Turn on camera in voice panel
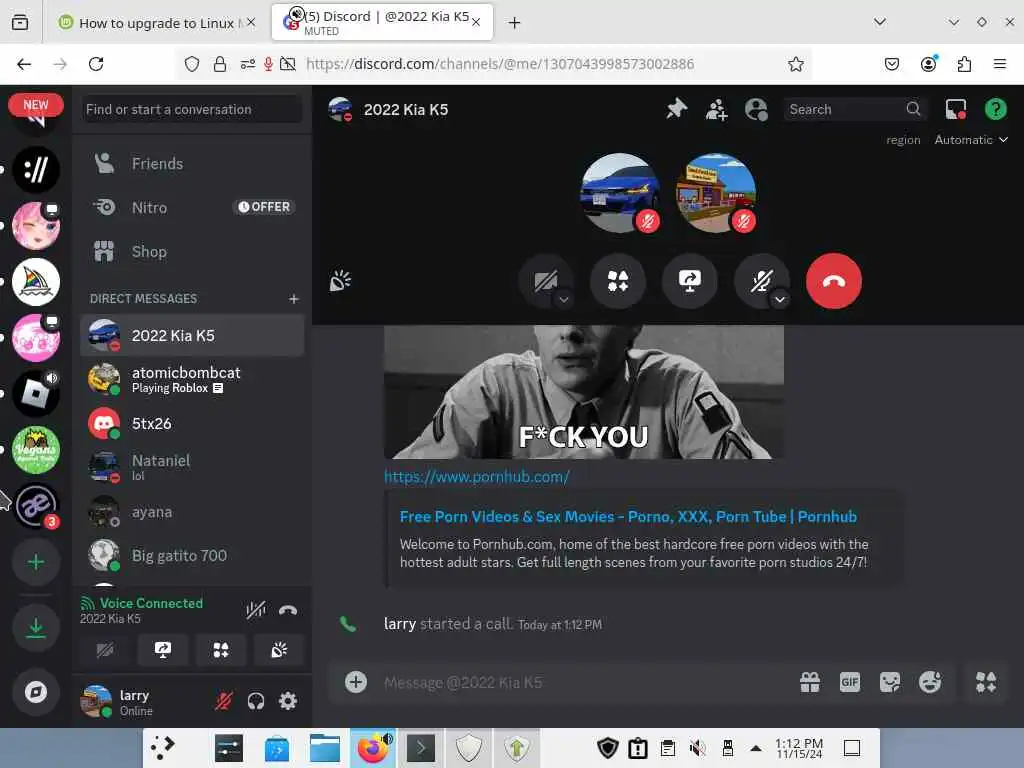 pos(105,650)
